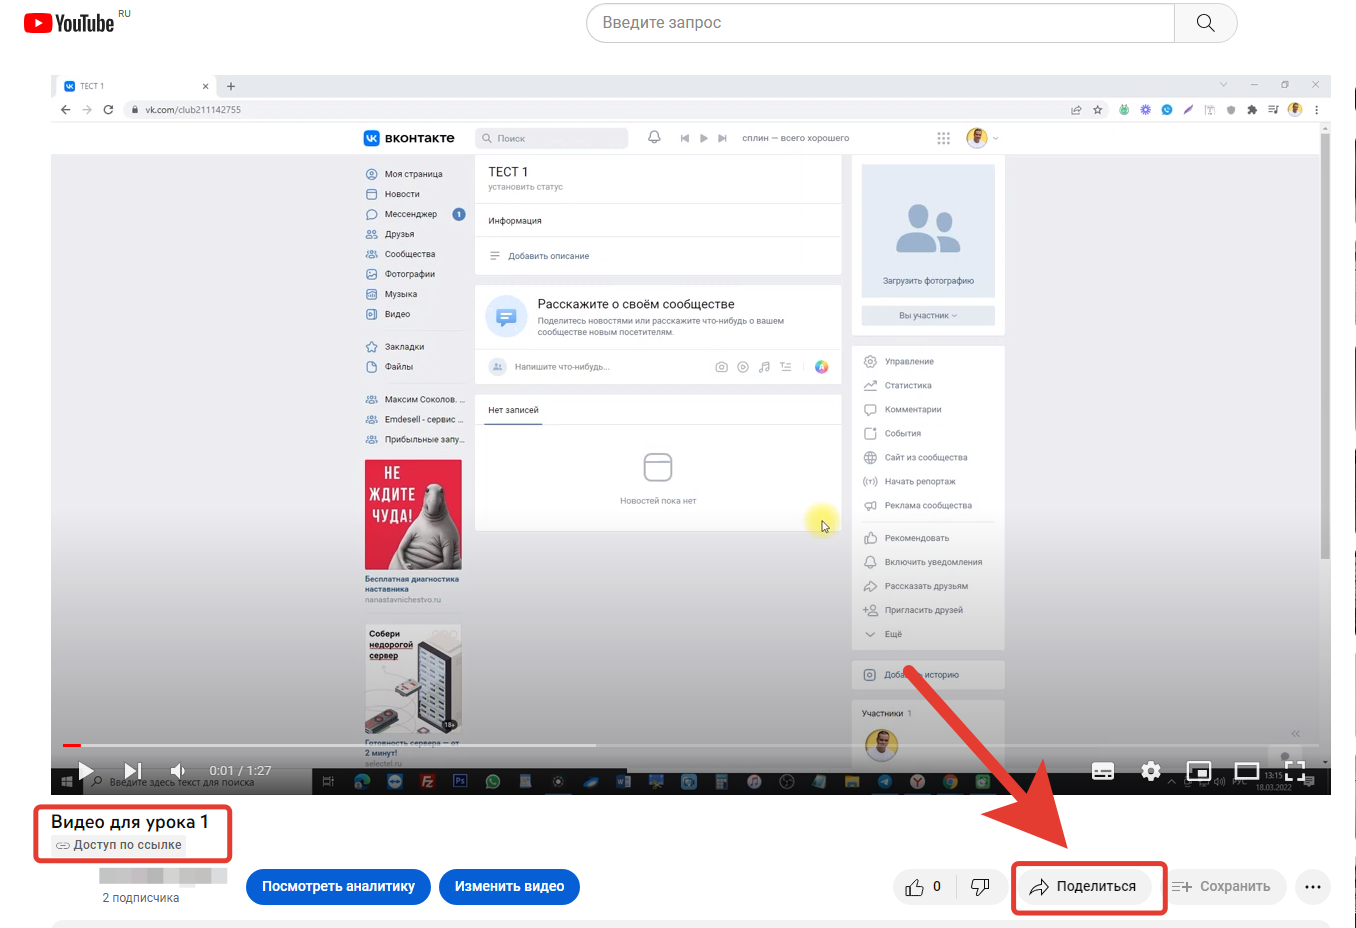Open the three-dot more actions menu

click(x=1313, y=887)
